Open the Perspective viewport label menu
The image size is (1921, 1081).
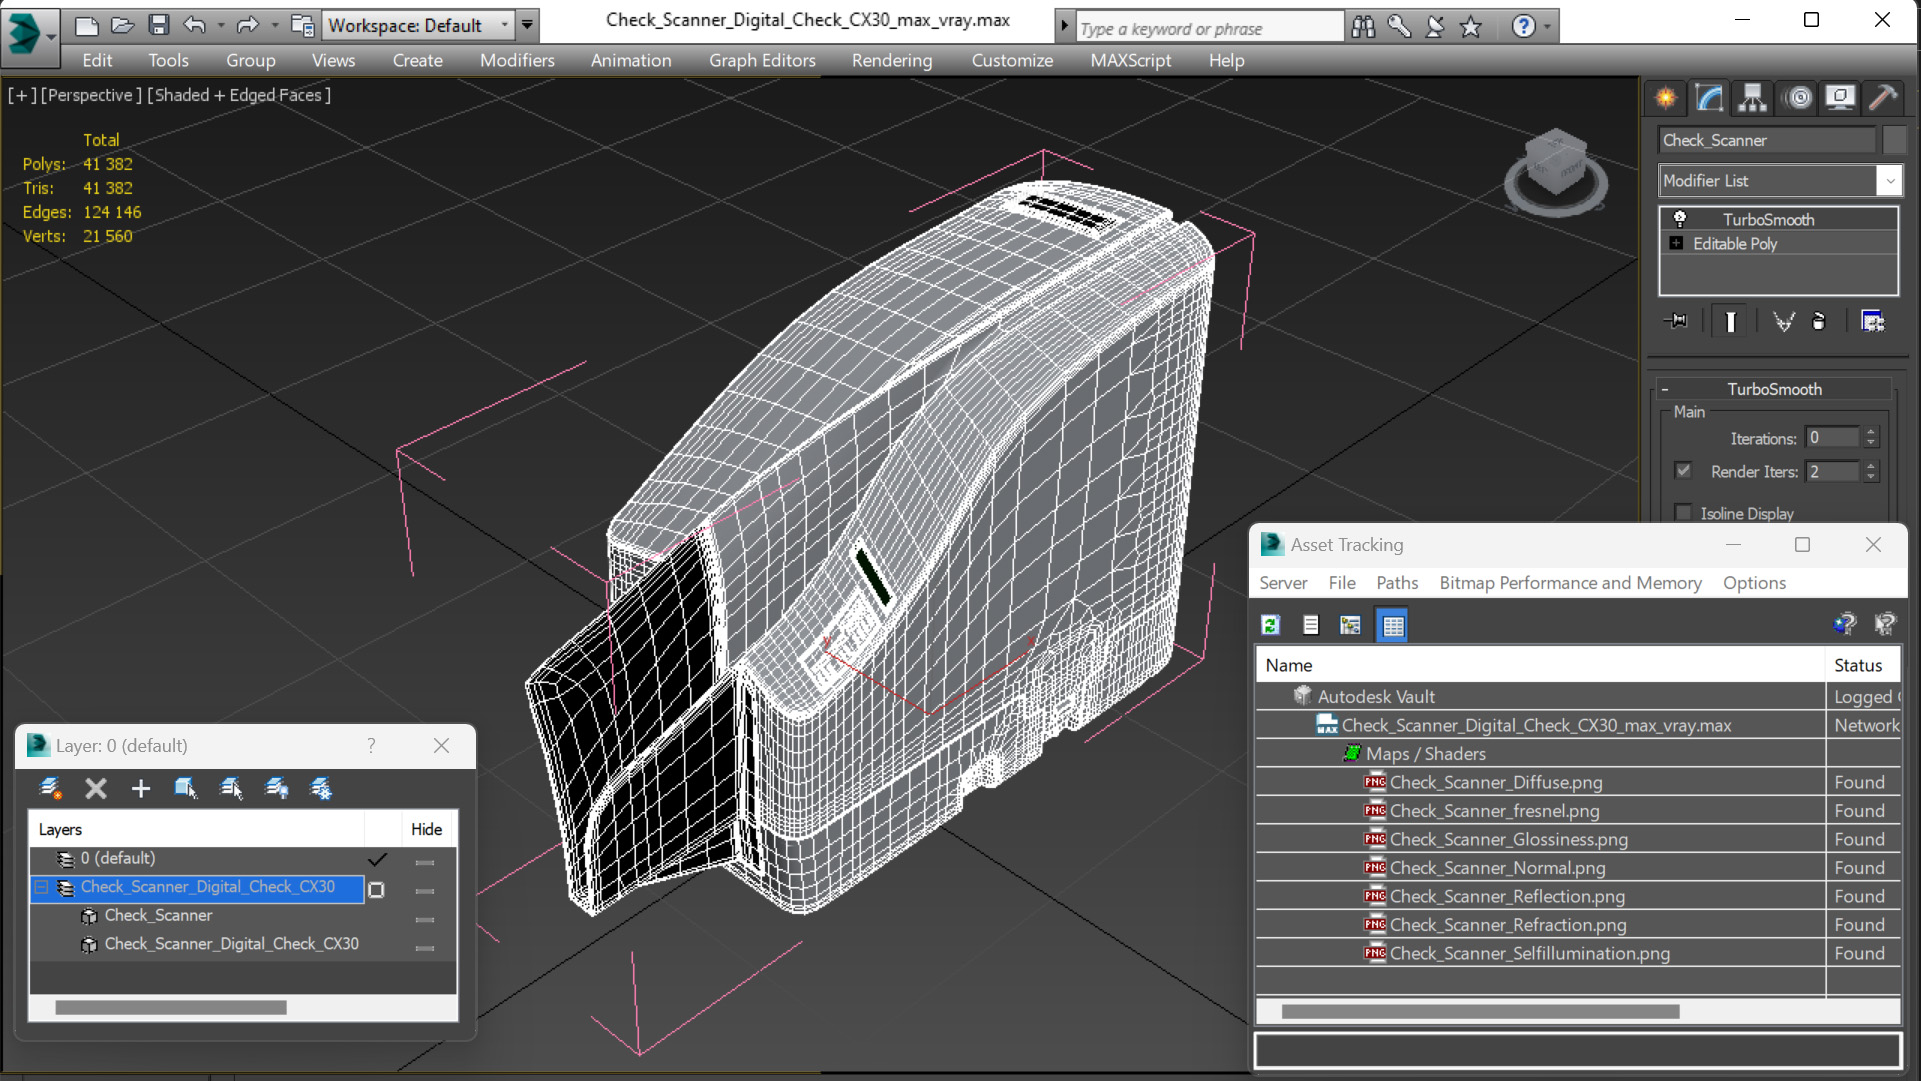click(90, 95)
